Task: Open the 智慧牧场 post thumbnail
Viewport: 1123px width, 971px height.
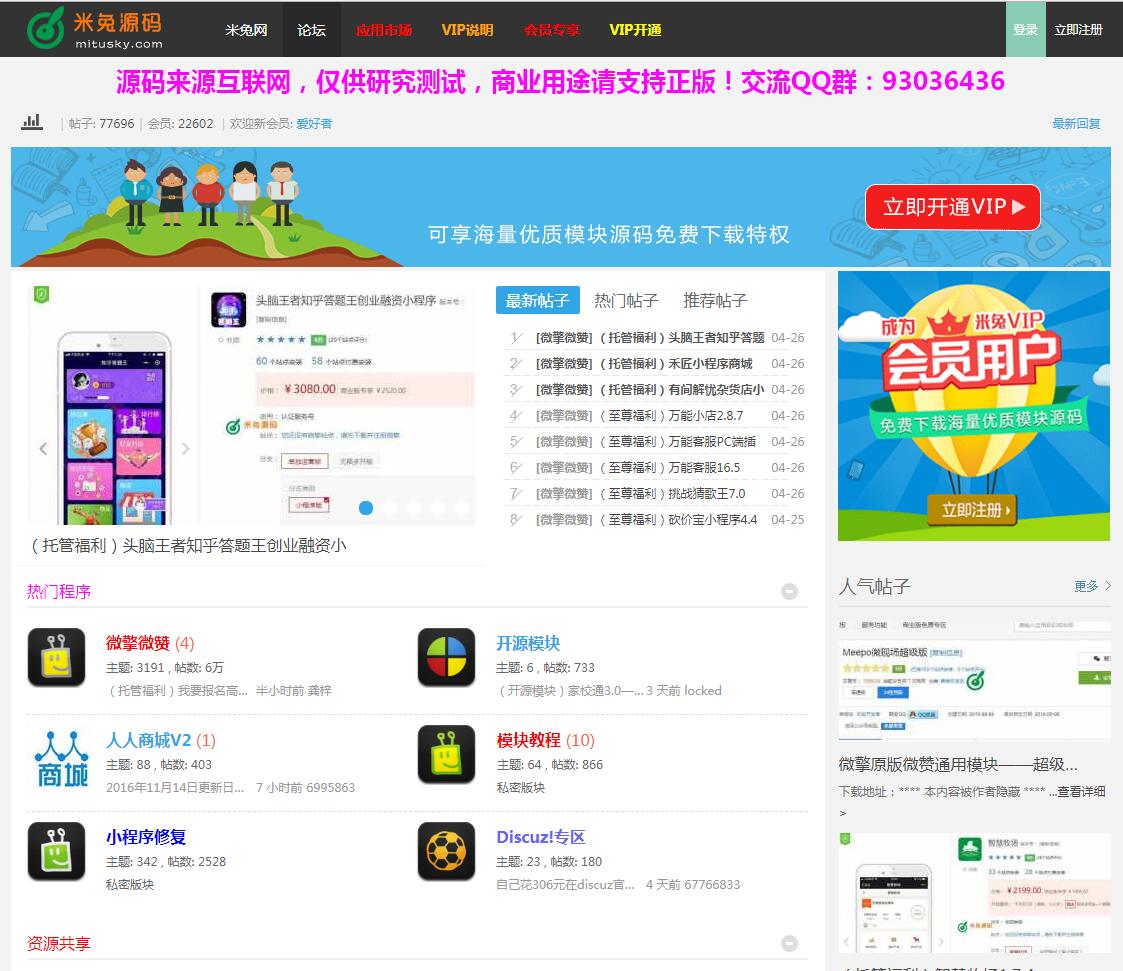Action: pos(975,893)
